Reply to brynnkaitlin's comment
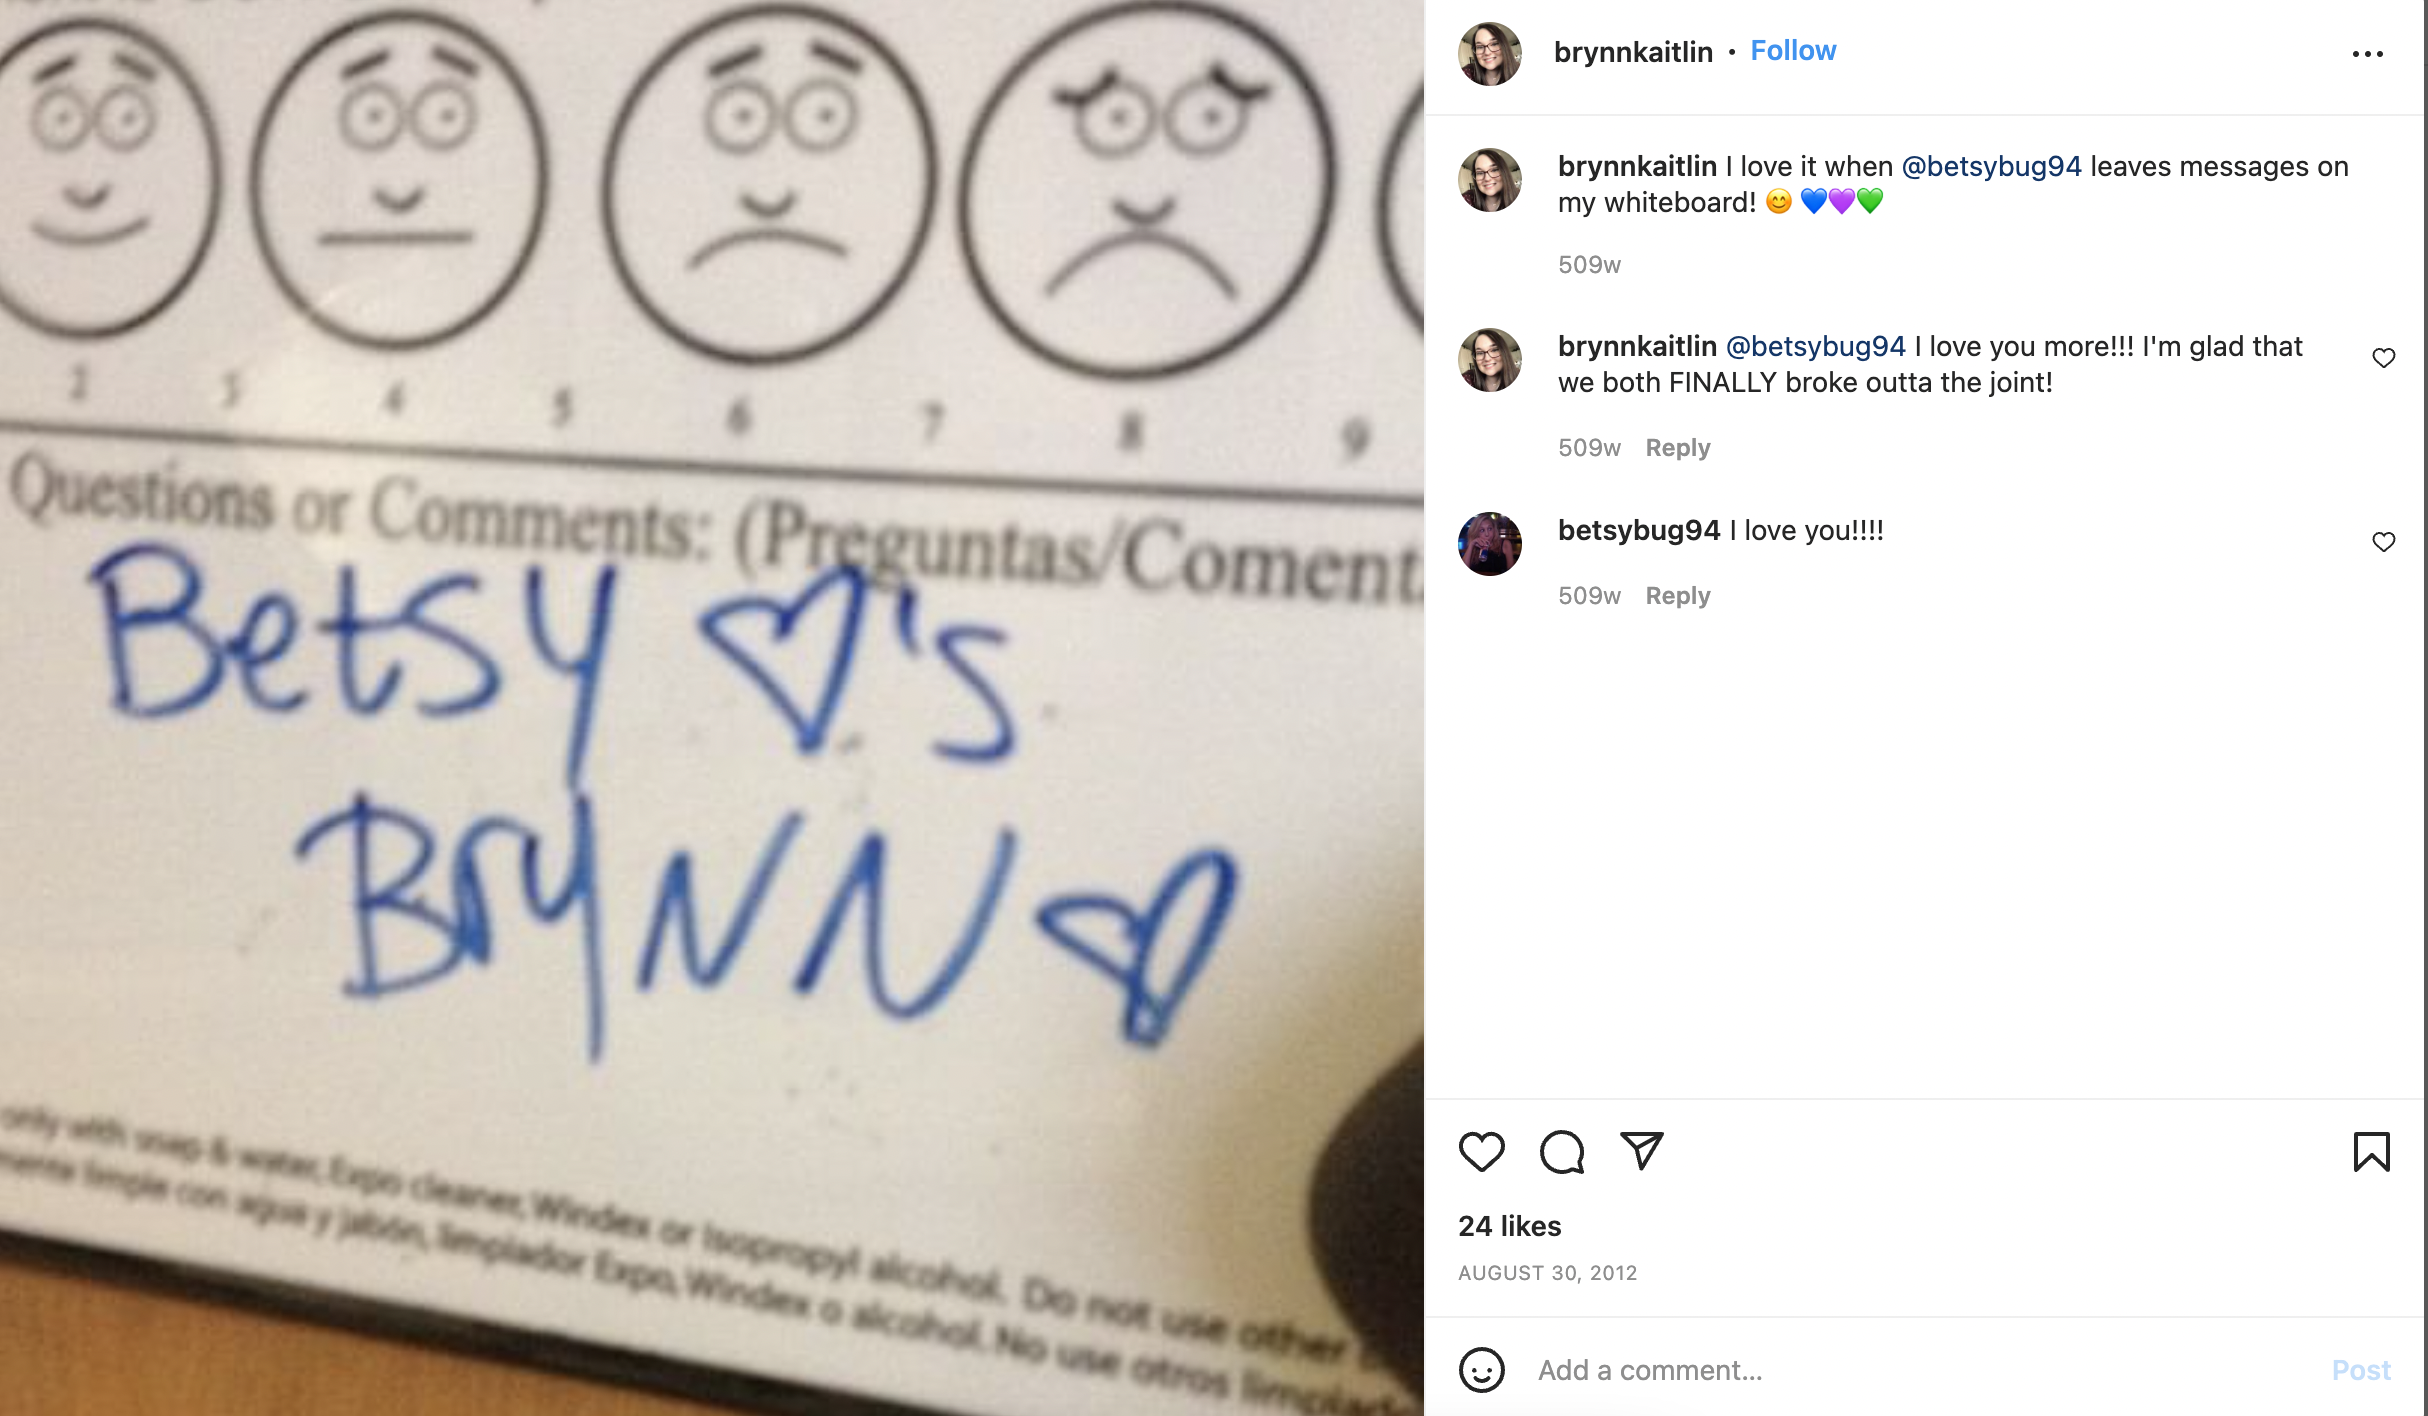The height and width of the screenshot is (1416, 2428). tap(1678, 448)
